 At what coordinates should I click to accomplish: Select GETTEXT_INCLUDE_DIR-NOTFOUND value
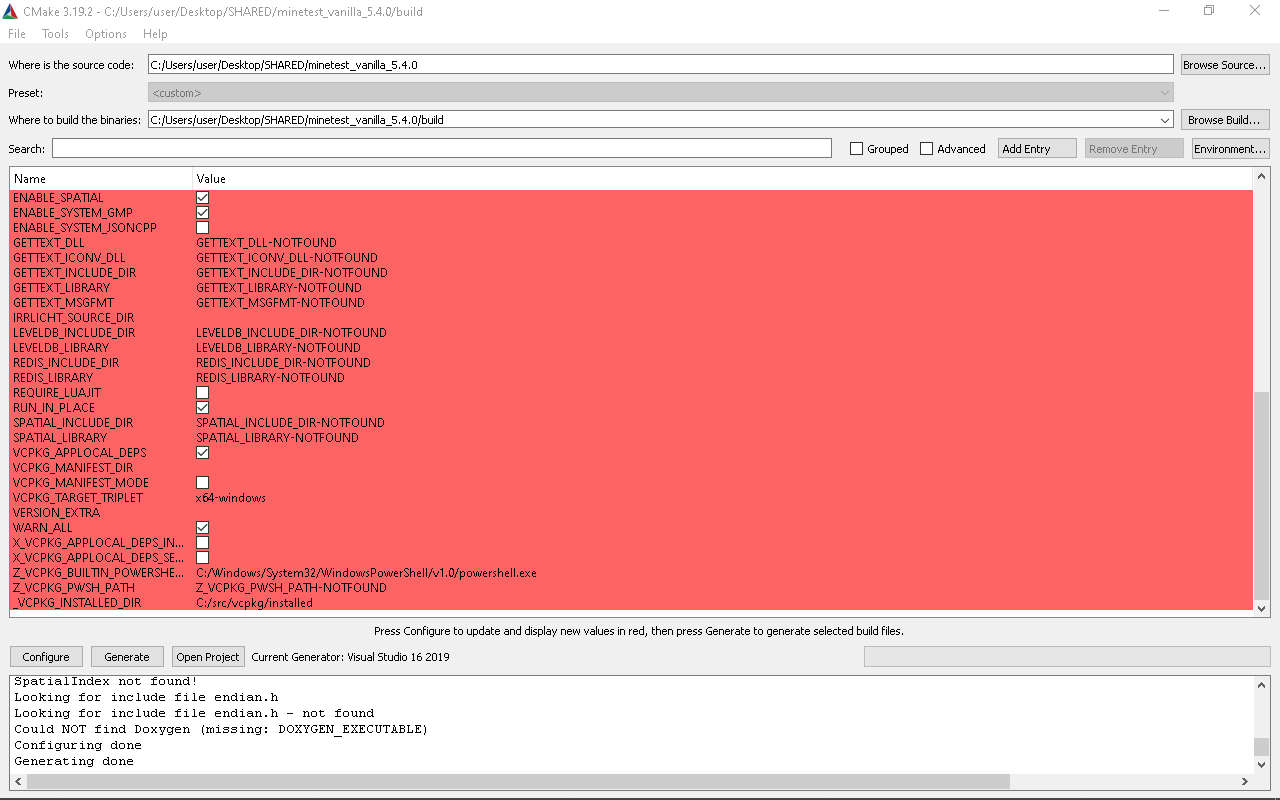pos(292,273)
